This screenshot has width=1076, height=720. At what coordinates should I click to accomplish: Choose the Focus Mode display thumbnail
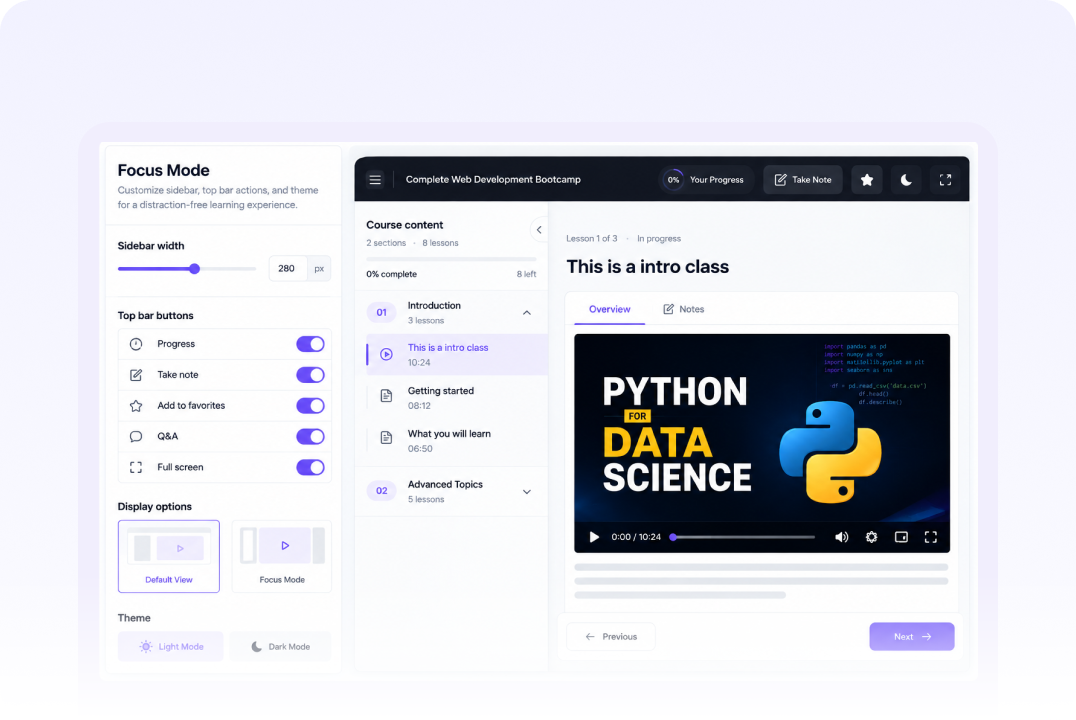click(x=281, y=556)
